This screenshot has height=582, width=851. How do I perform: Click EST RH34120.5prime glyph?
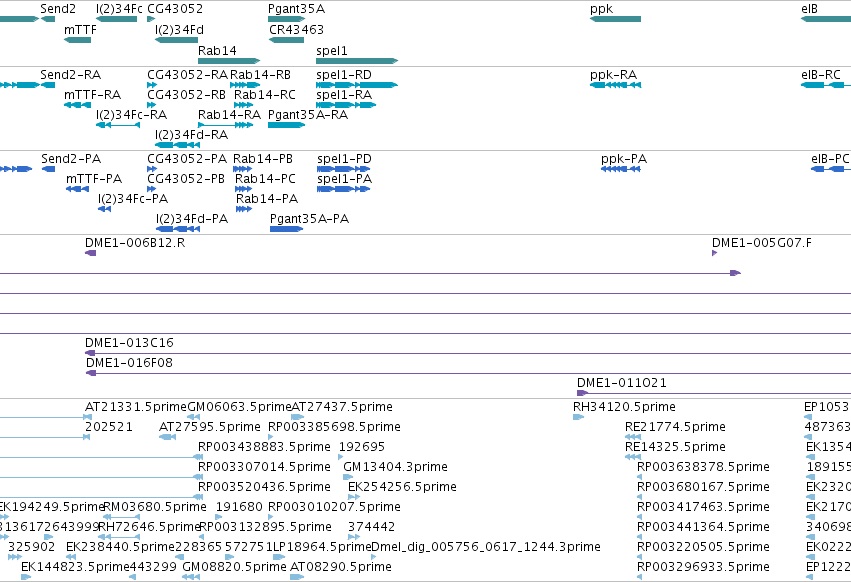[579, 417]
